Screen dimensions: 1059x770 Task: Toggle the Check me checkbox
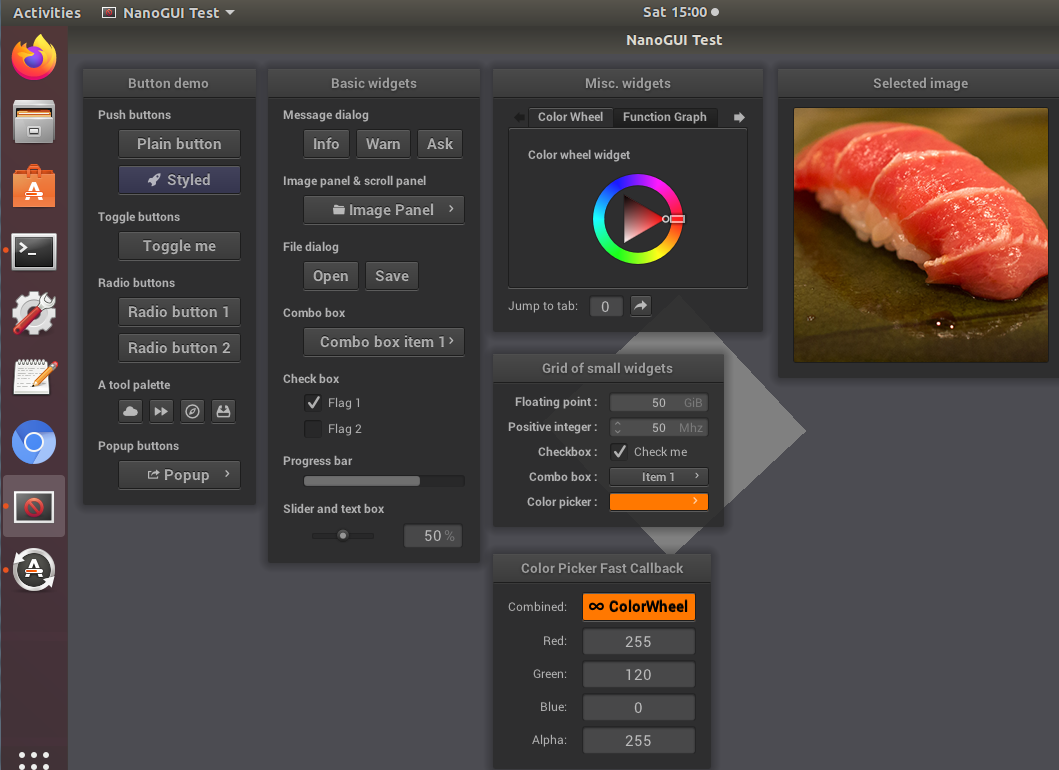pos(619,452)
